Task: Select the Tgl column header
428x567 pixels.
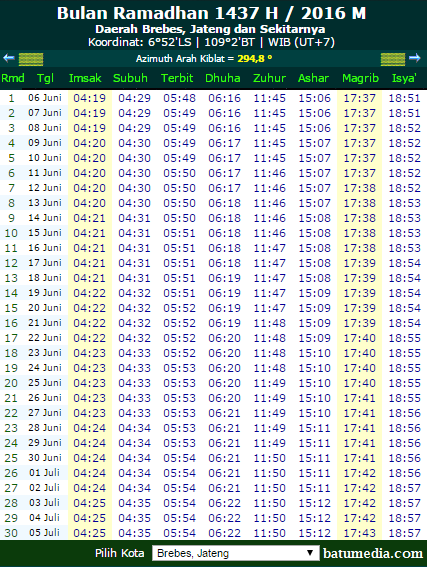Action: coord(45,78)
